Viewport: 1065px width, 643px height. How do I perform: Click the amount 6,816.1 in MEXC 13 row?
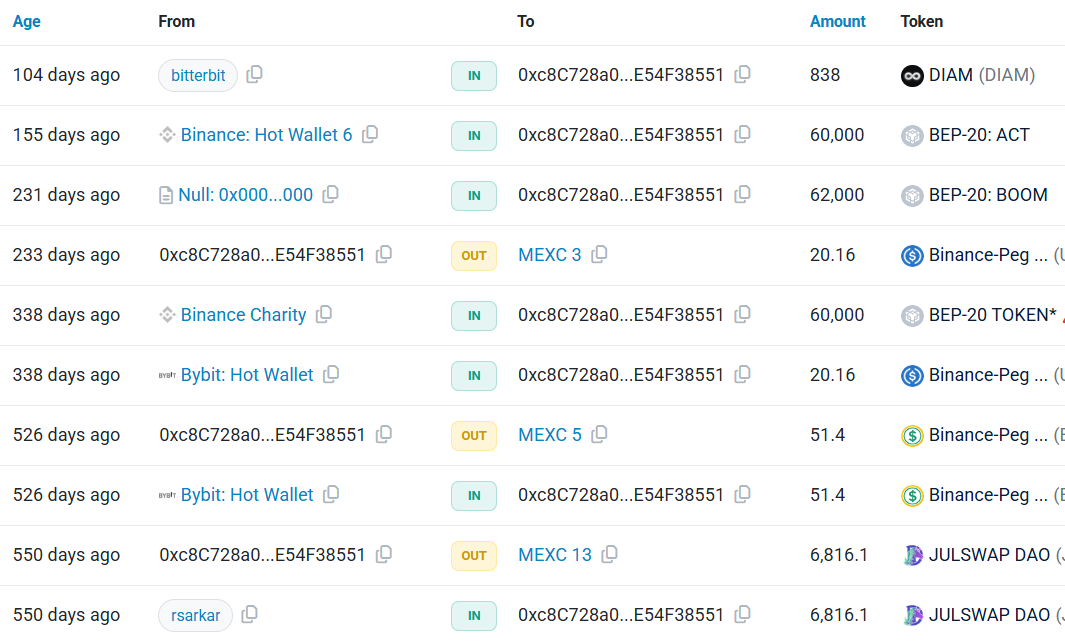[x=838, y=555]
